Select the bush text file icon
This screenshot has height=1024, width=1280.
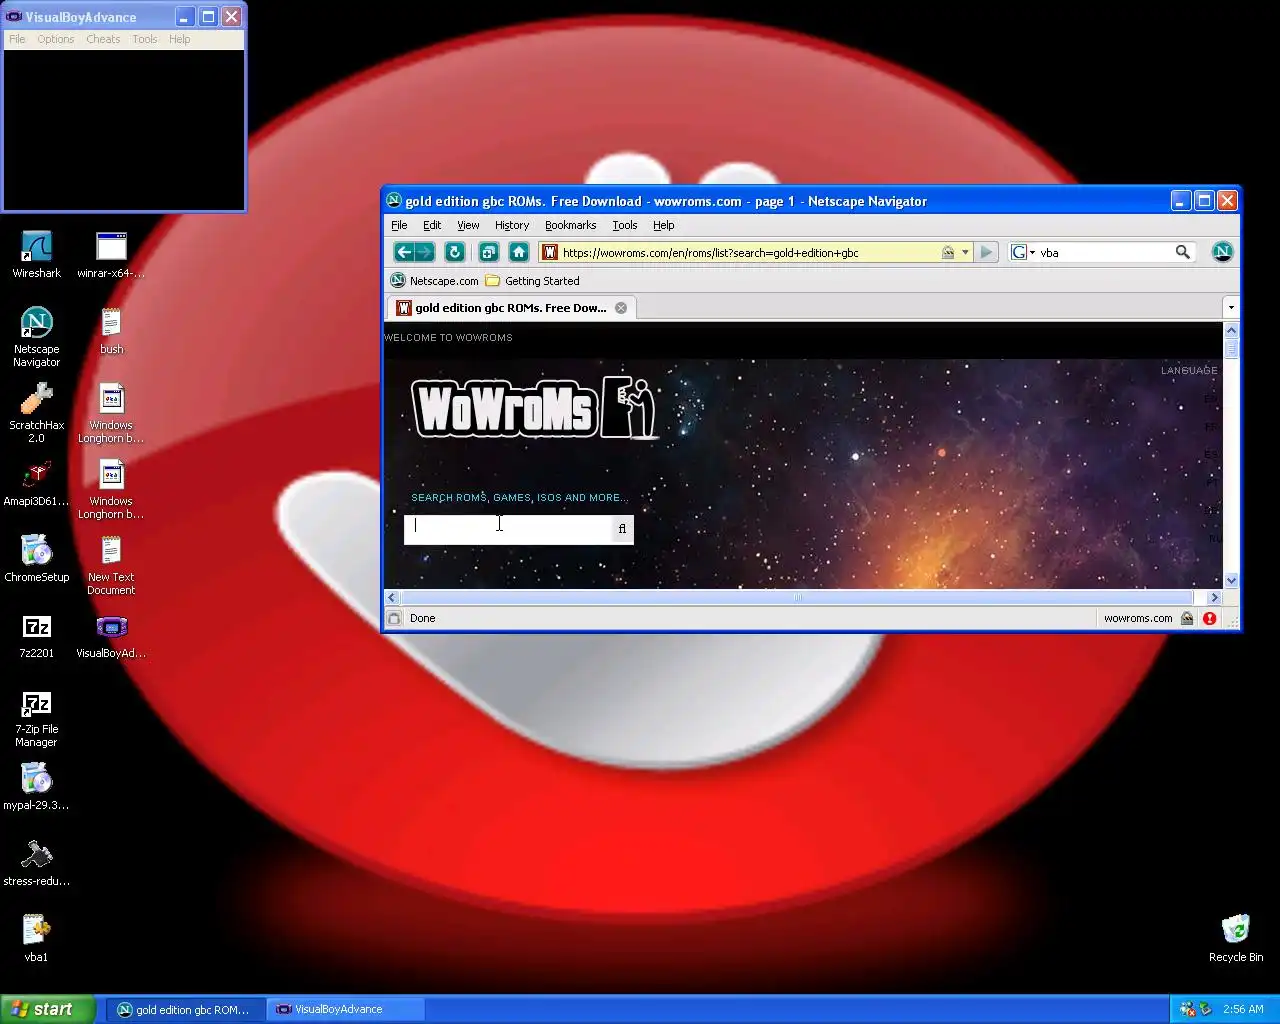(111, 331)
